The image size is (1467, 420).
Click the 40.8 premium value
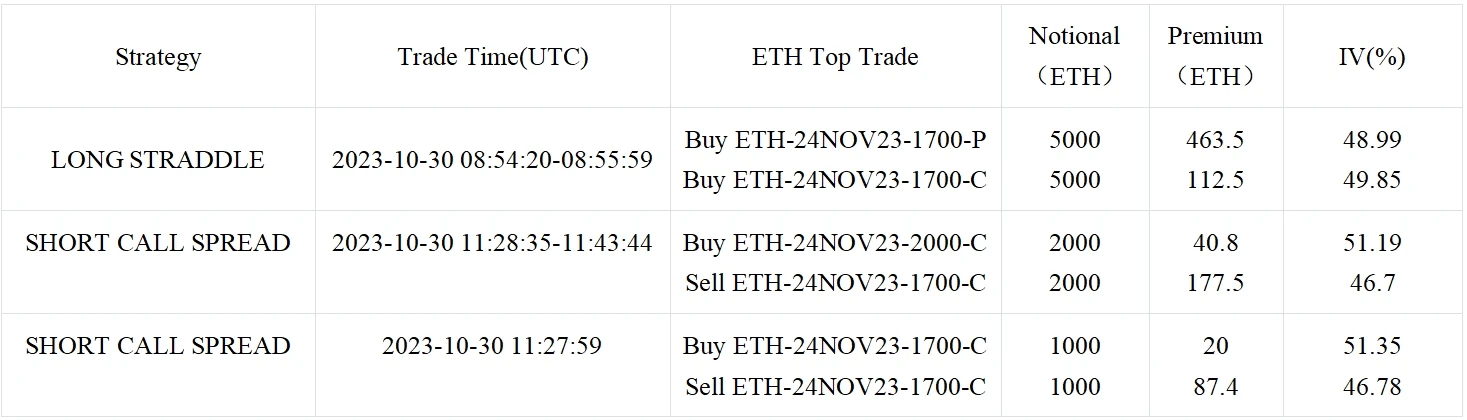(1214, 243)
